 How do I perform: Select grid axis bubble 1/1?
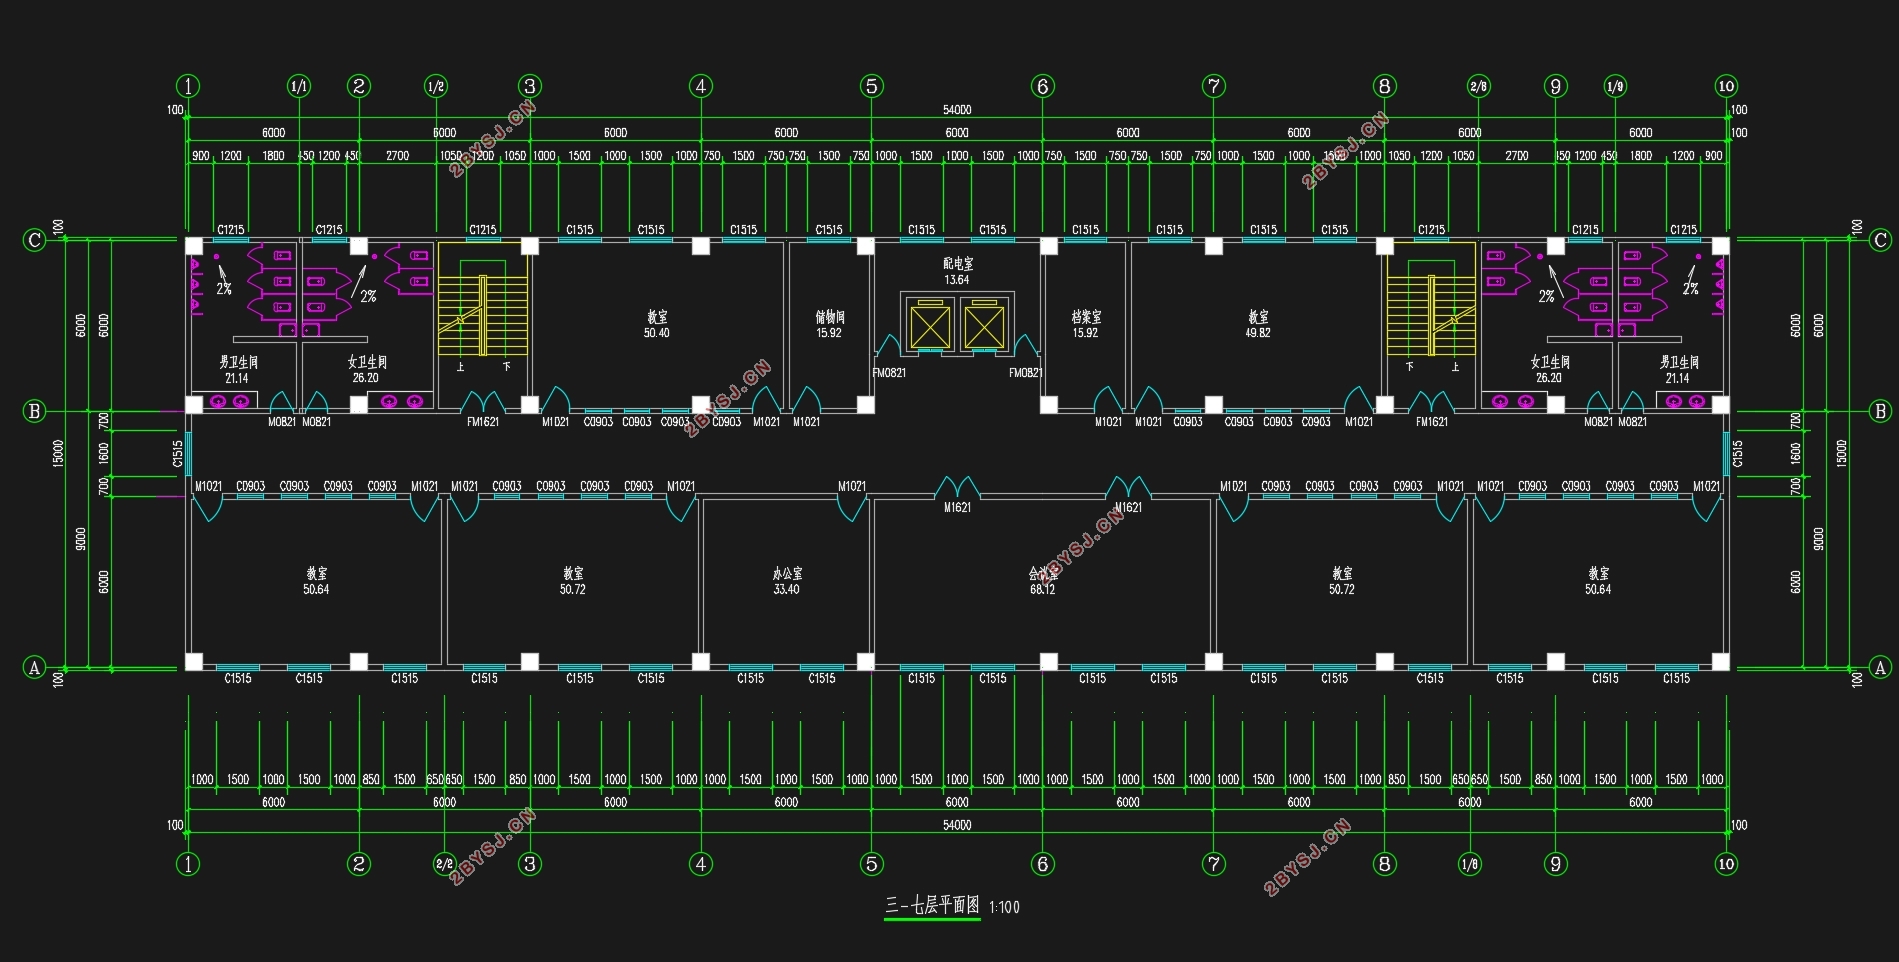[299, 86]
